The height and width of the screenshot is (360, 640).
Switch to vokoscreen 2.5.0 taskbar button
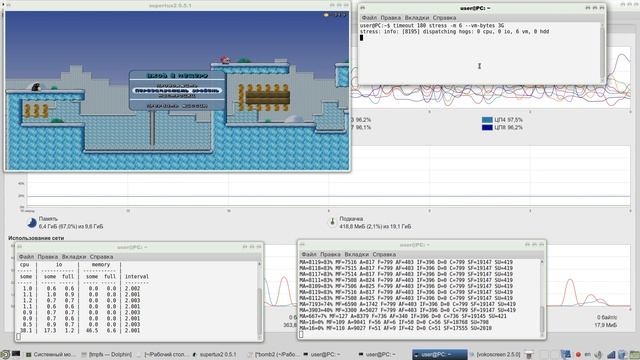(495, 355)
